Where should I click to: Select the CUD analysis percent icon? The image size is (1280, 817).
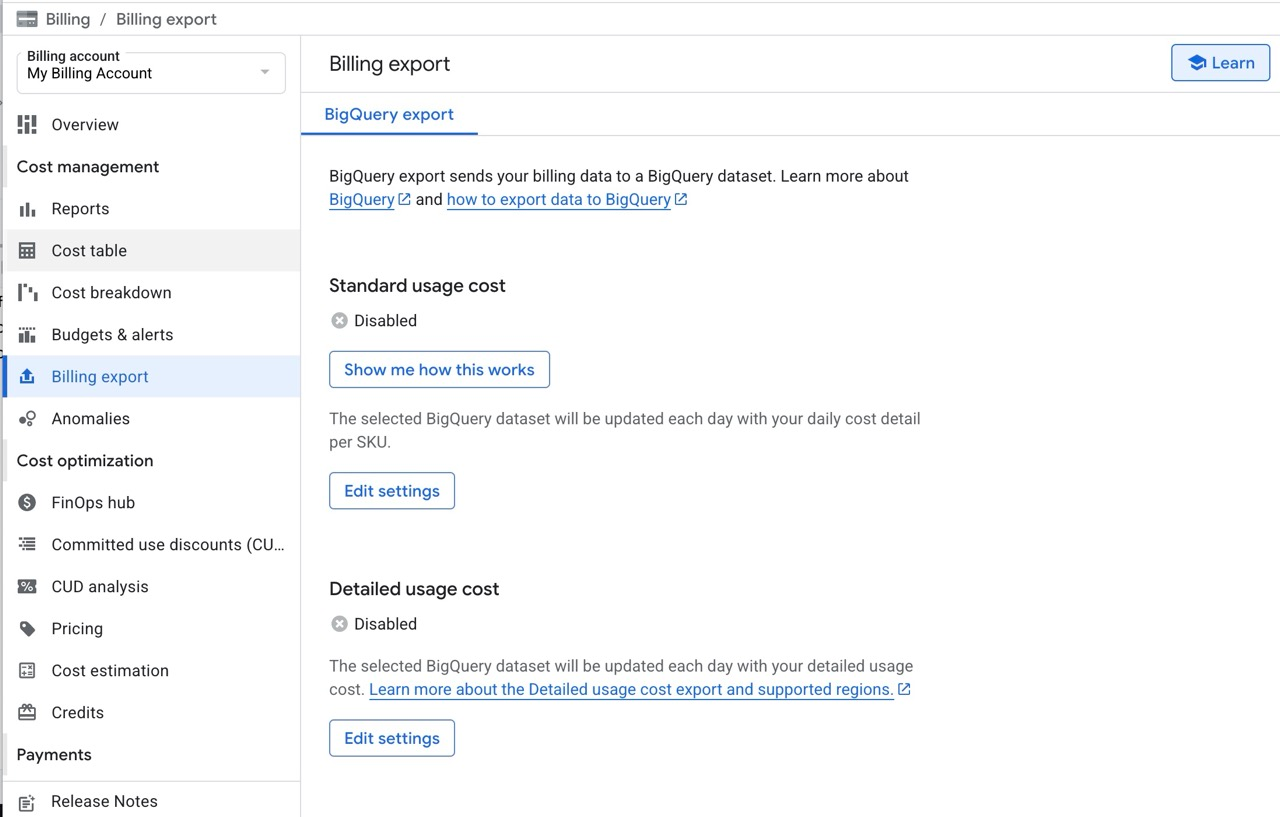[x=27, y=586]
